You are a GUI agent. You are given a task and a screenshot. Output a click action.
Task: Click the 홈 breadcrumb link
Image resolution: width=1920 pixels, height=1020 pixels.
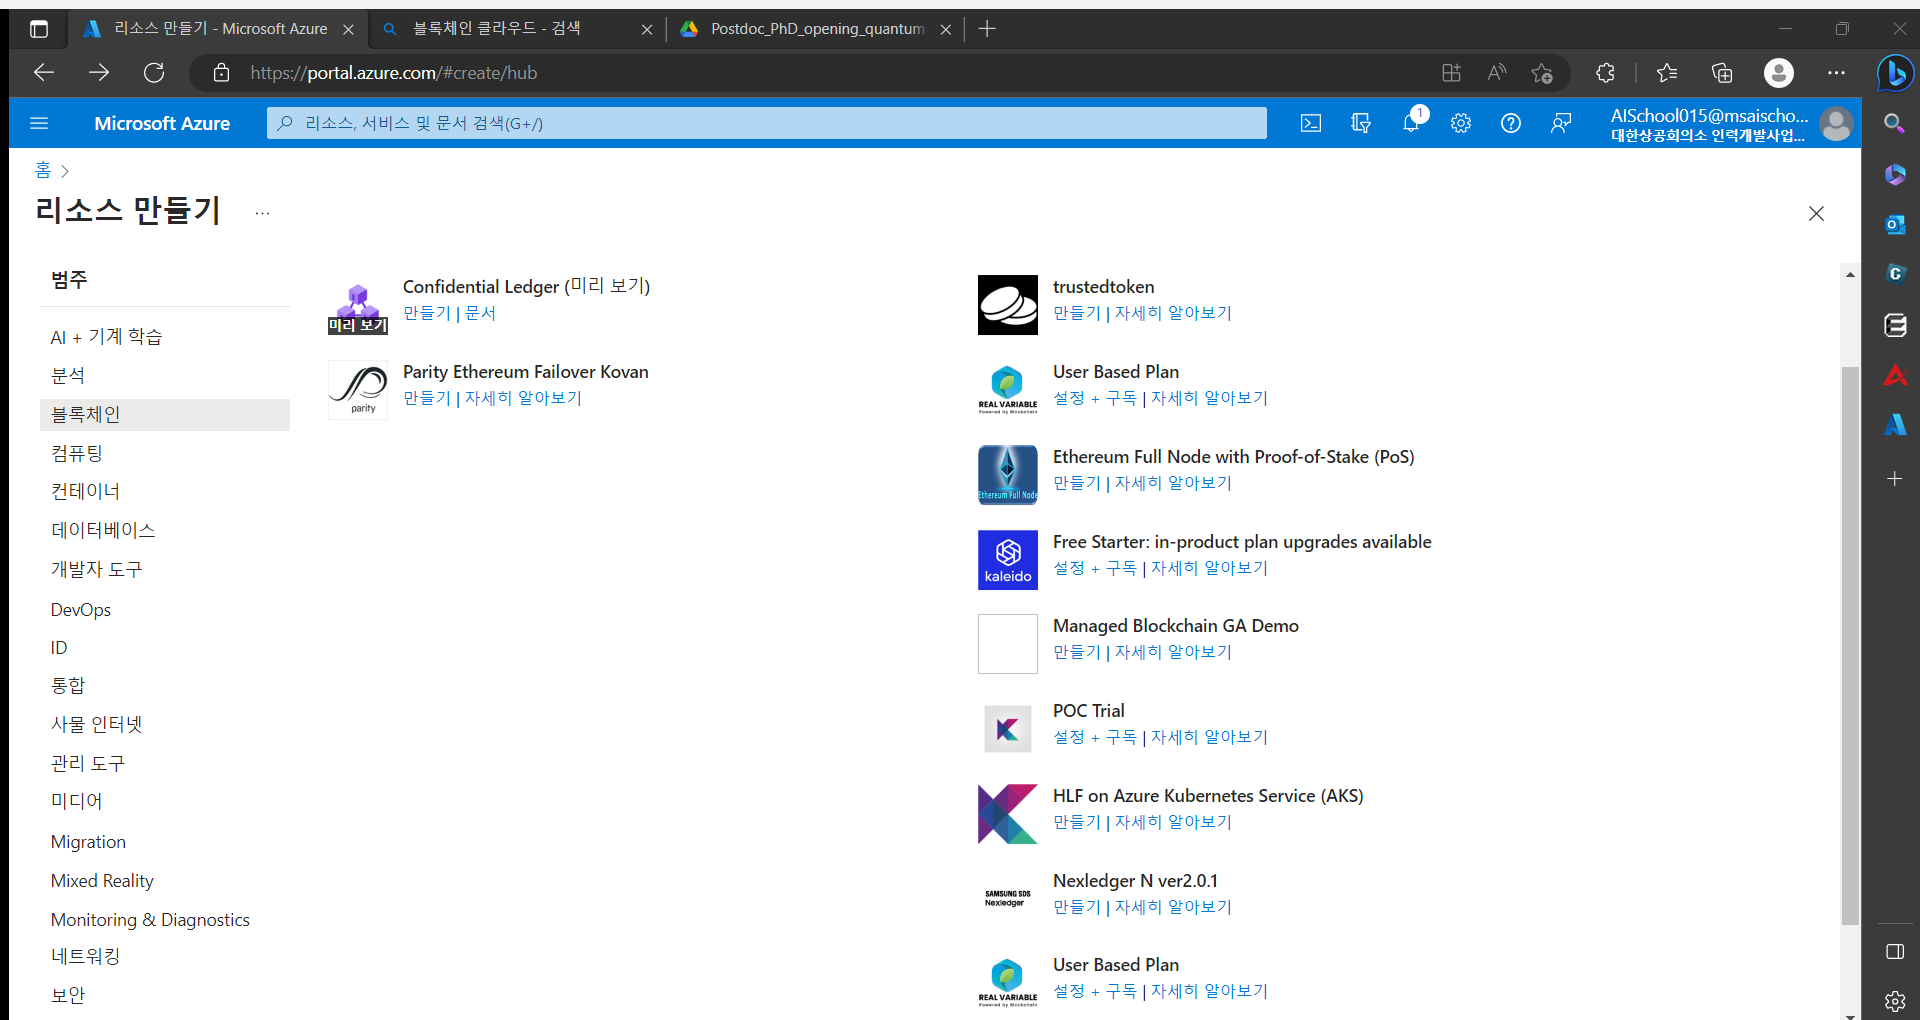[x=43, y=170]
